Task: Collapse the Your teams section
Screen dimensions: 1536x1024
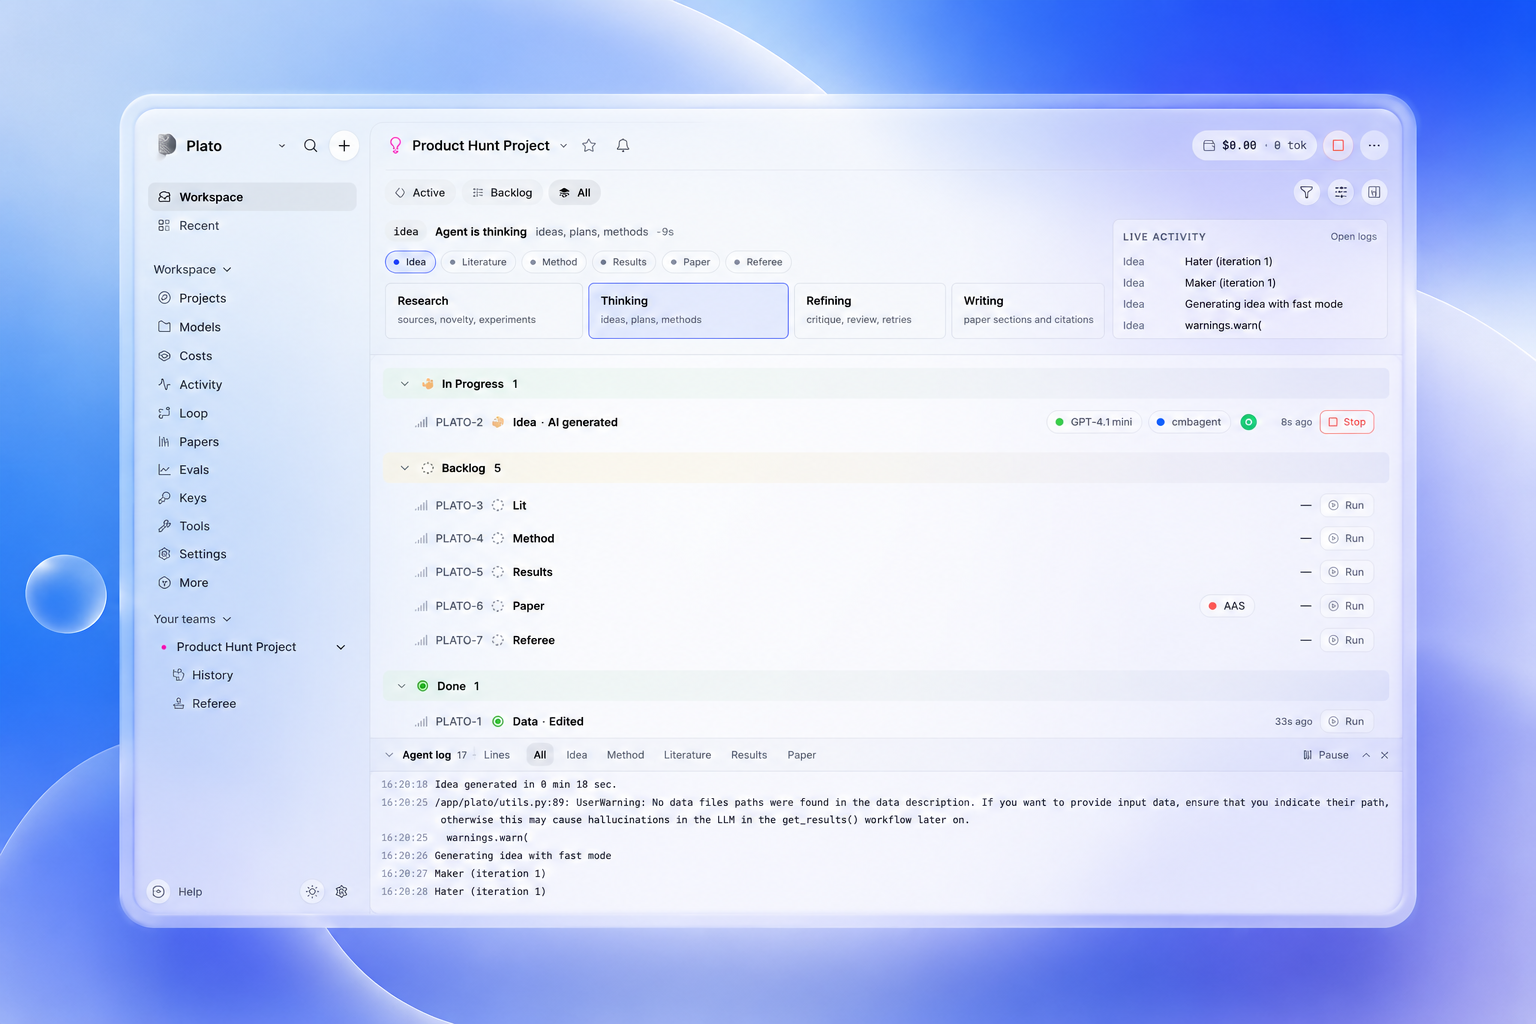Action: click(x=227, y=619)
